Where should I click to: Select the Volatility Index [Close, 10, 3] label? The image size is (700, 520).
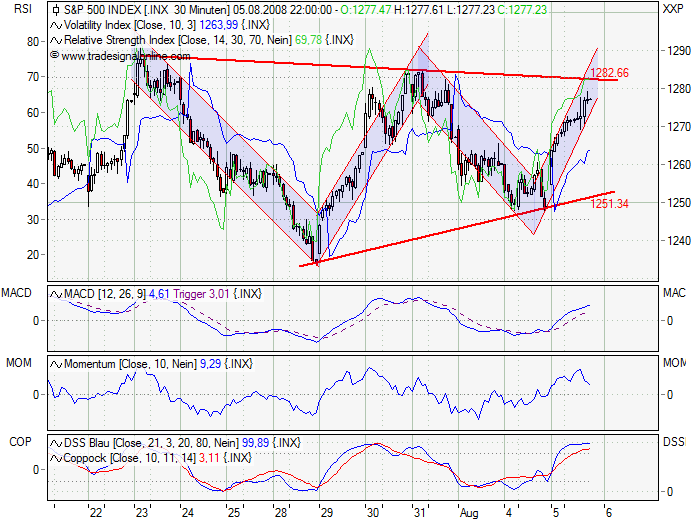click(x=130, y=25)
